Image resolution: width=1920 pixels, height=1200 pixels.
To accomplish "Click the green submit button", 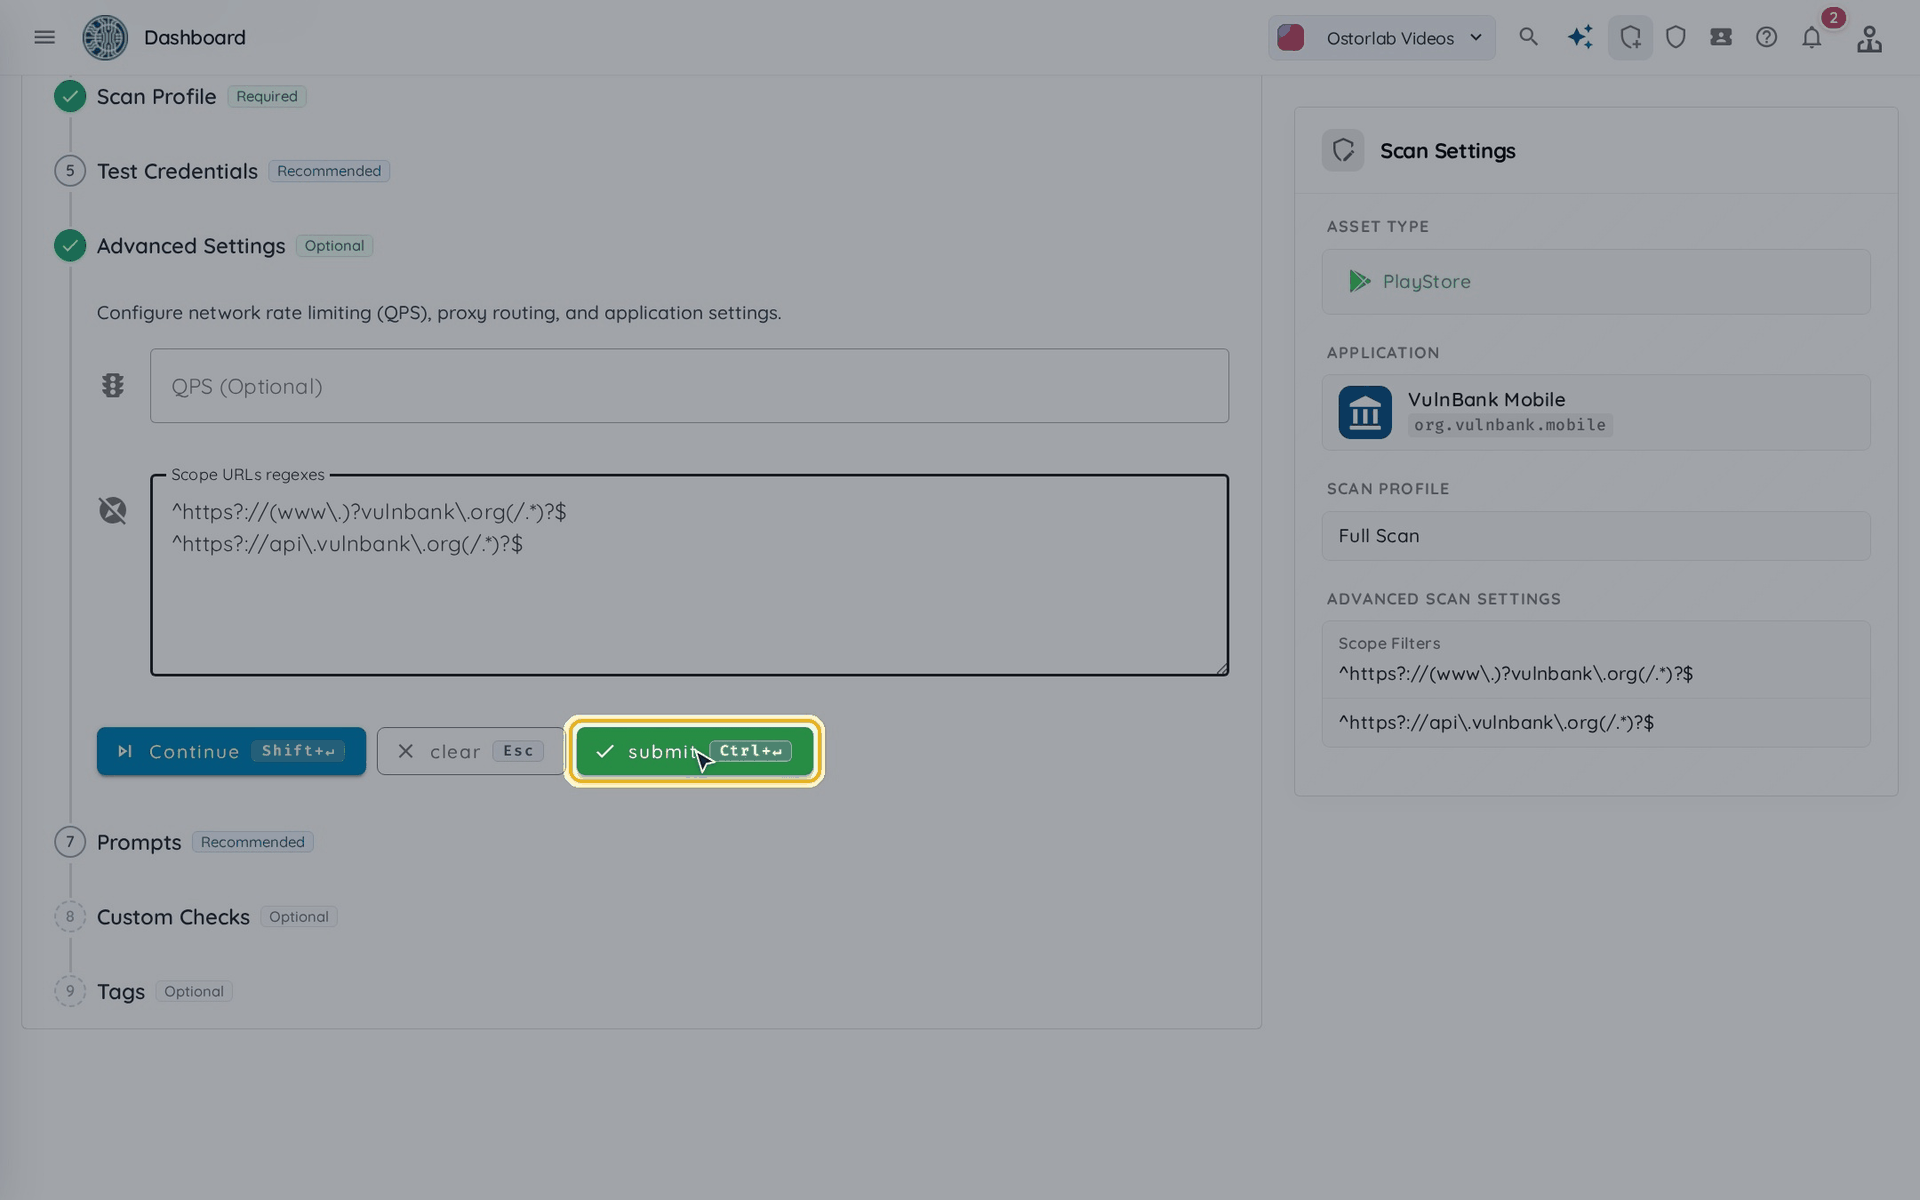I will (695, 751).
